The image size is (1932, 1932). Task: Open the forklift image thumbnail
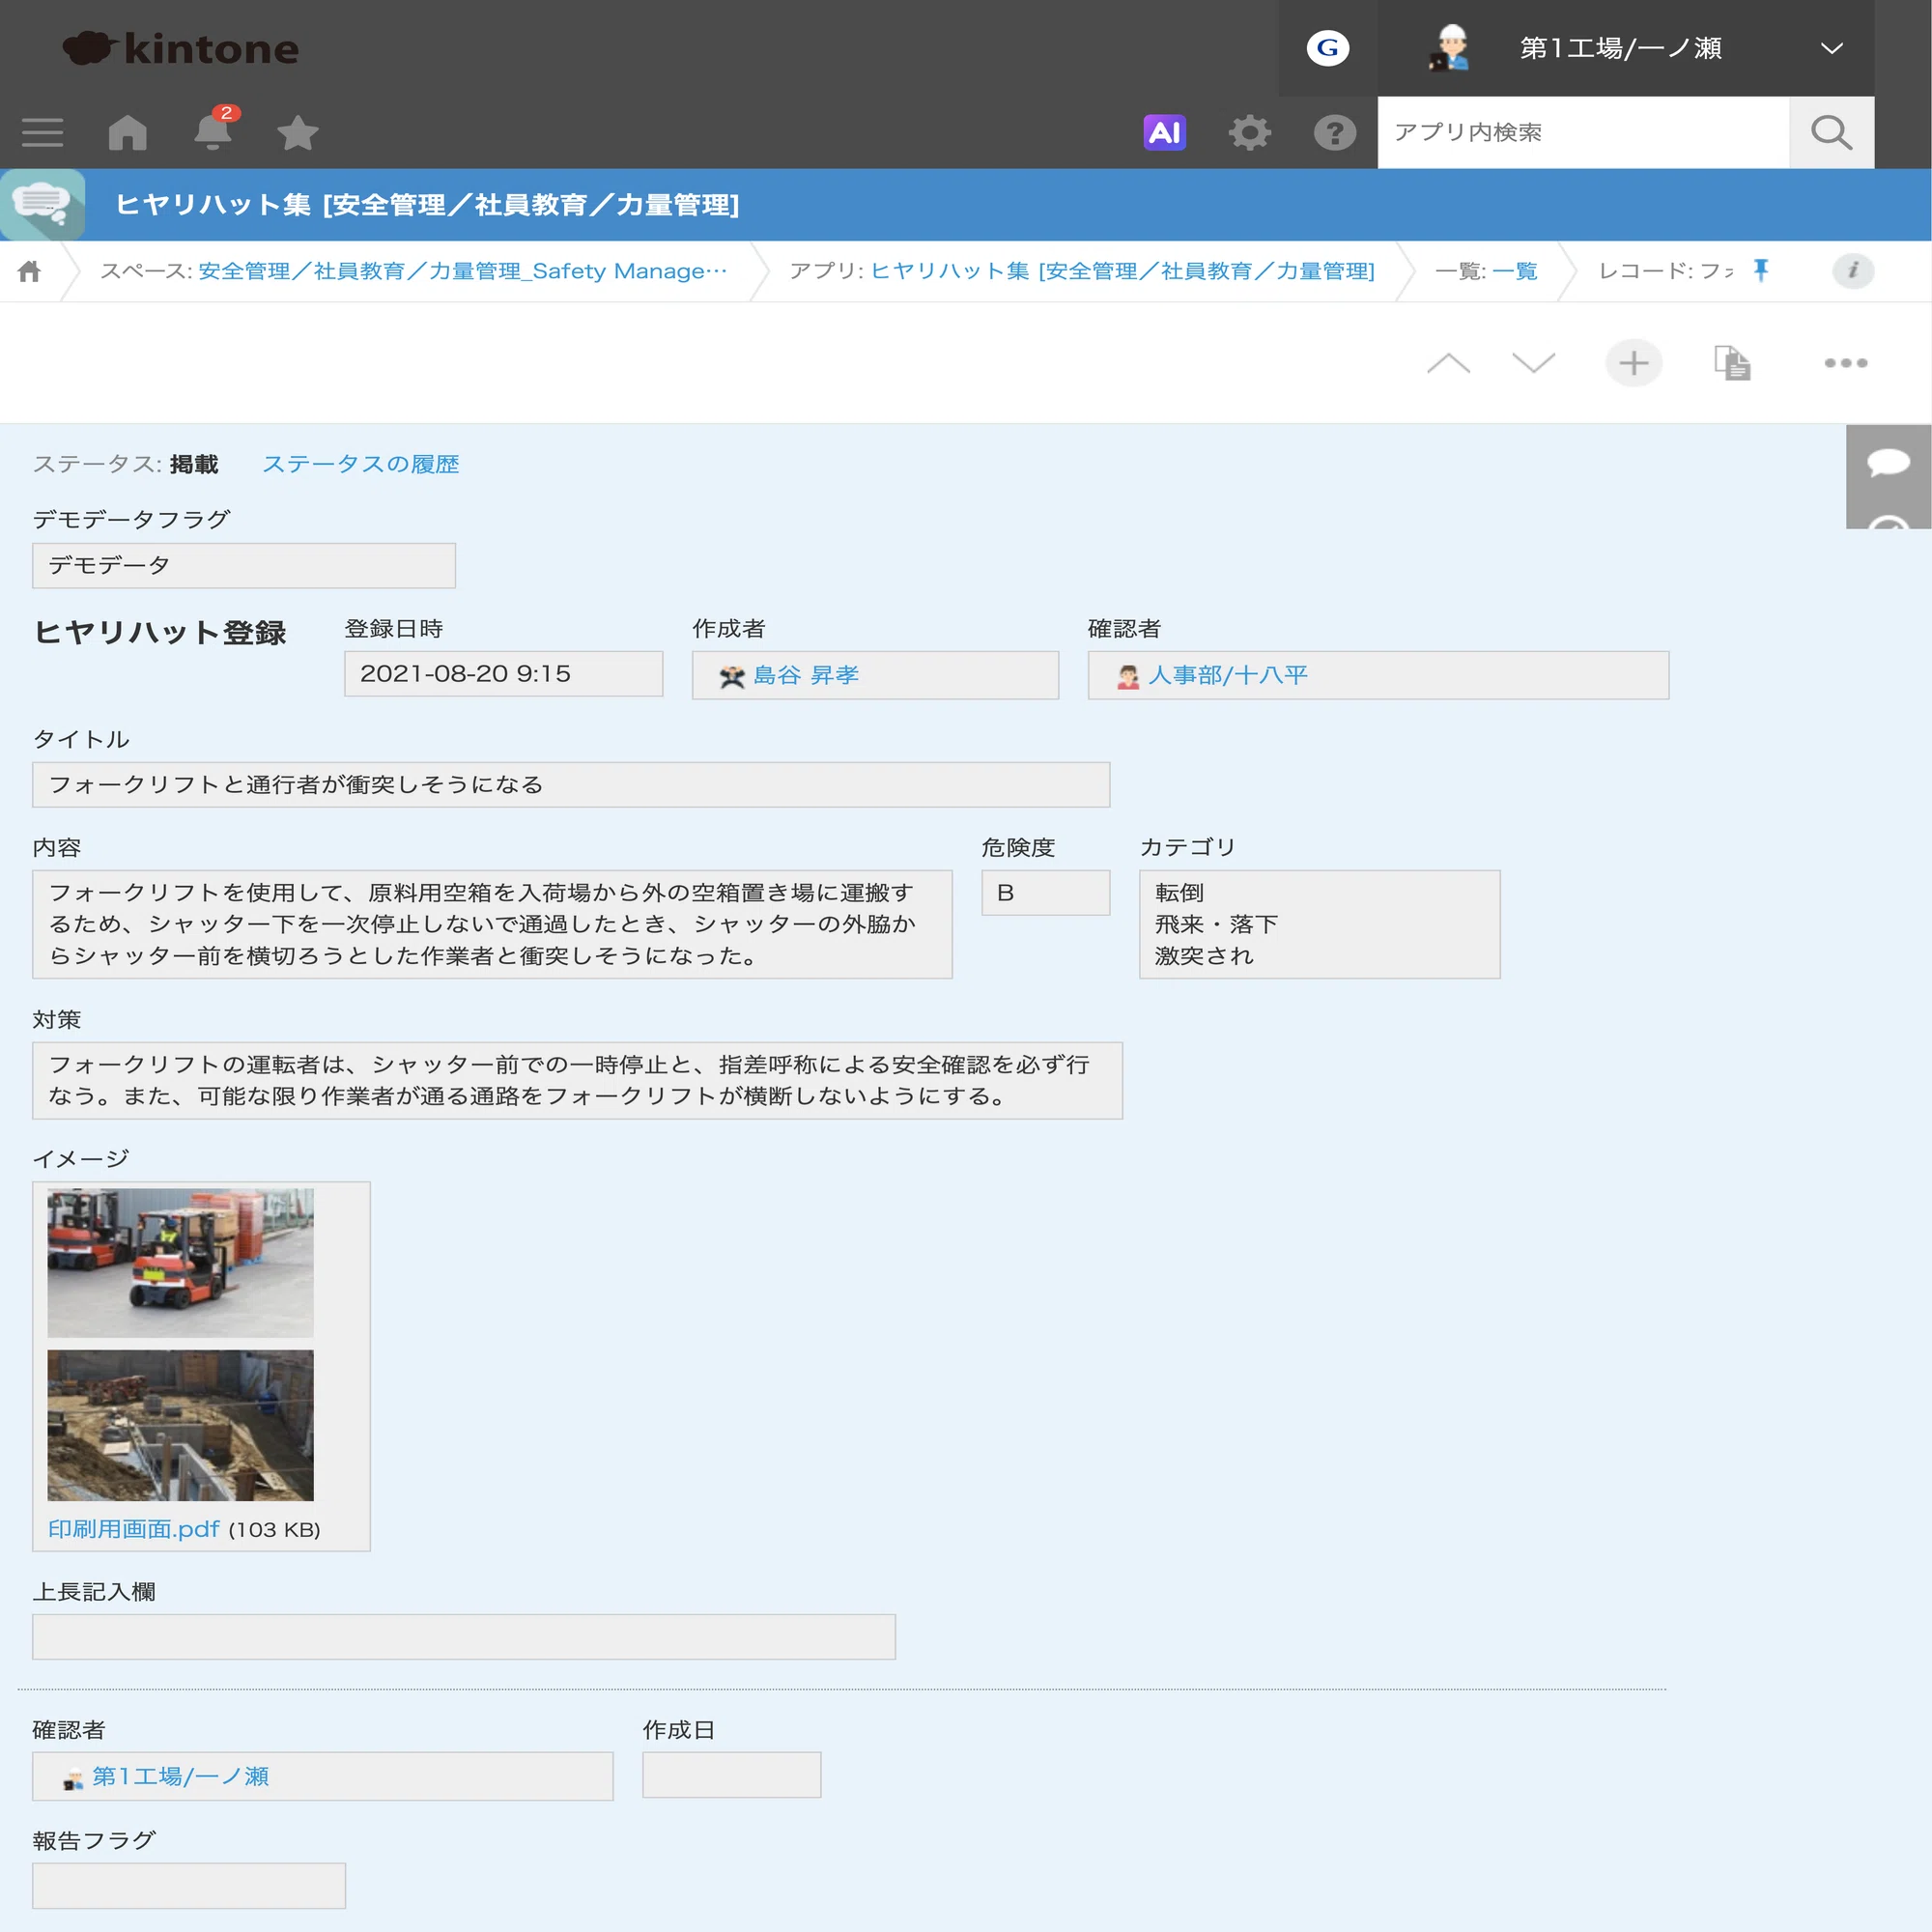coord(180,1262)
